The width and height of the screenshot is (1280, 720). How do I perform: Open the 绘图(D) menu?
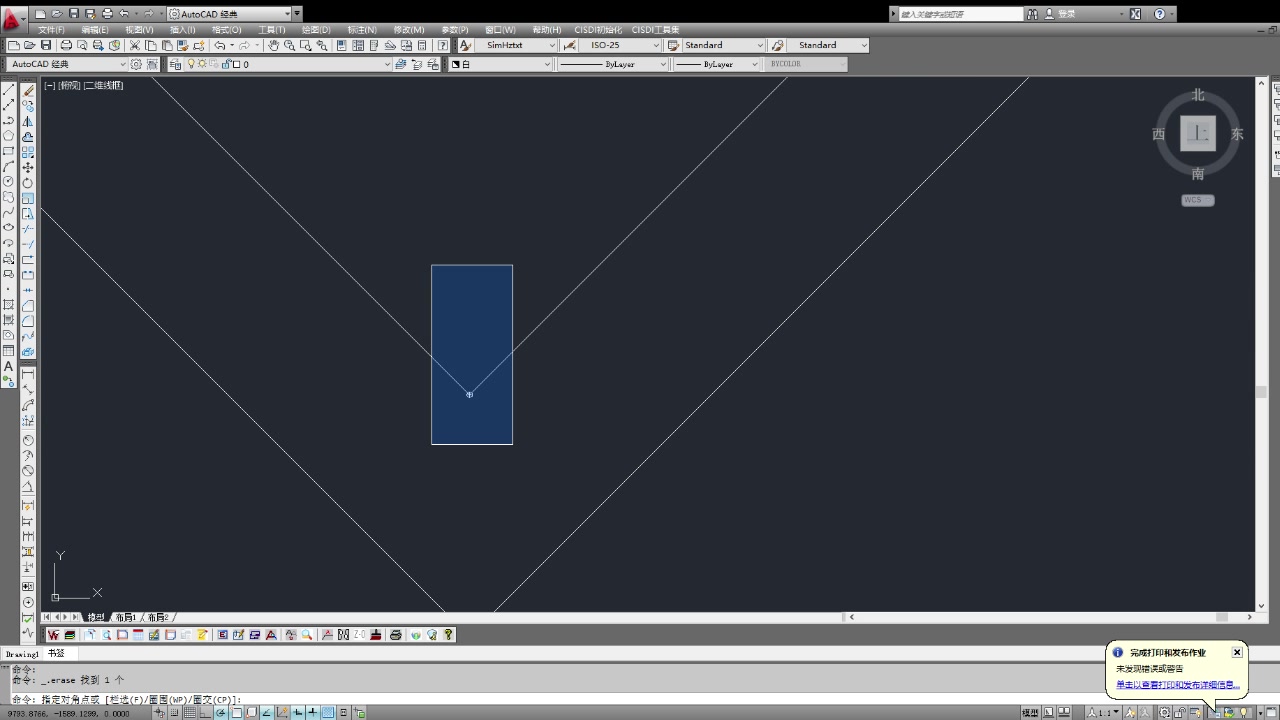(316, 30)
